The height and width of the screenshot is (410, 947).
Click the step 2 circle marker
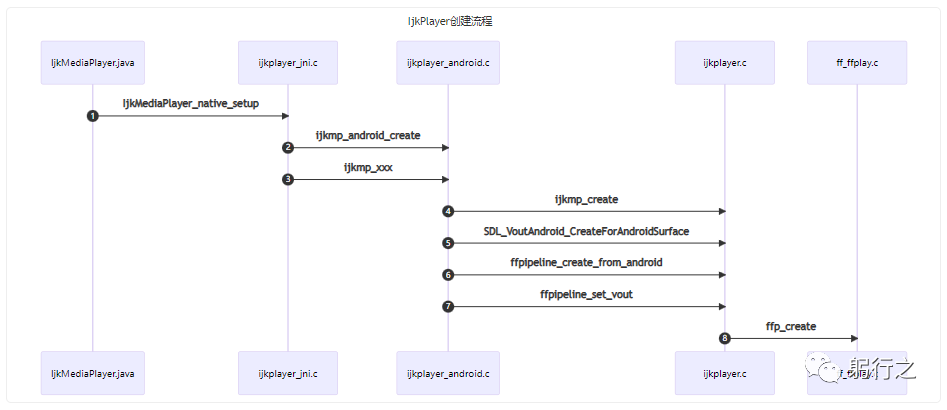point(288,148)
